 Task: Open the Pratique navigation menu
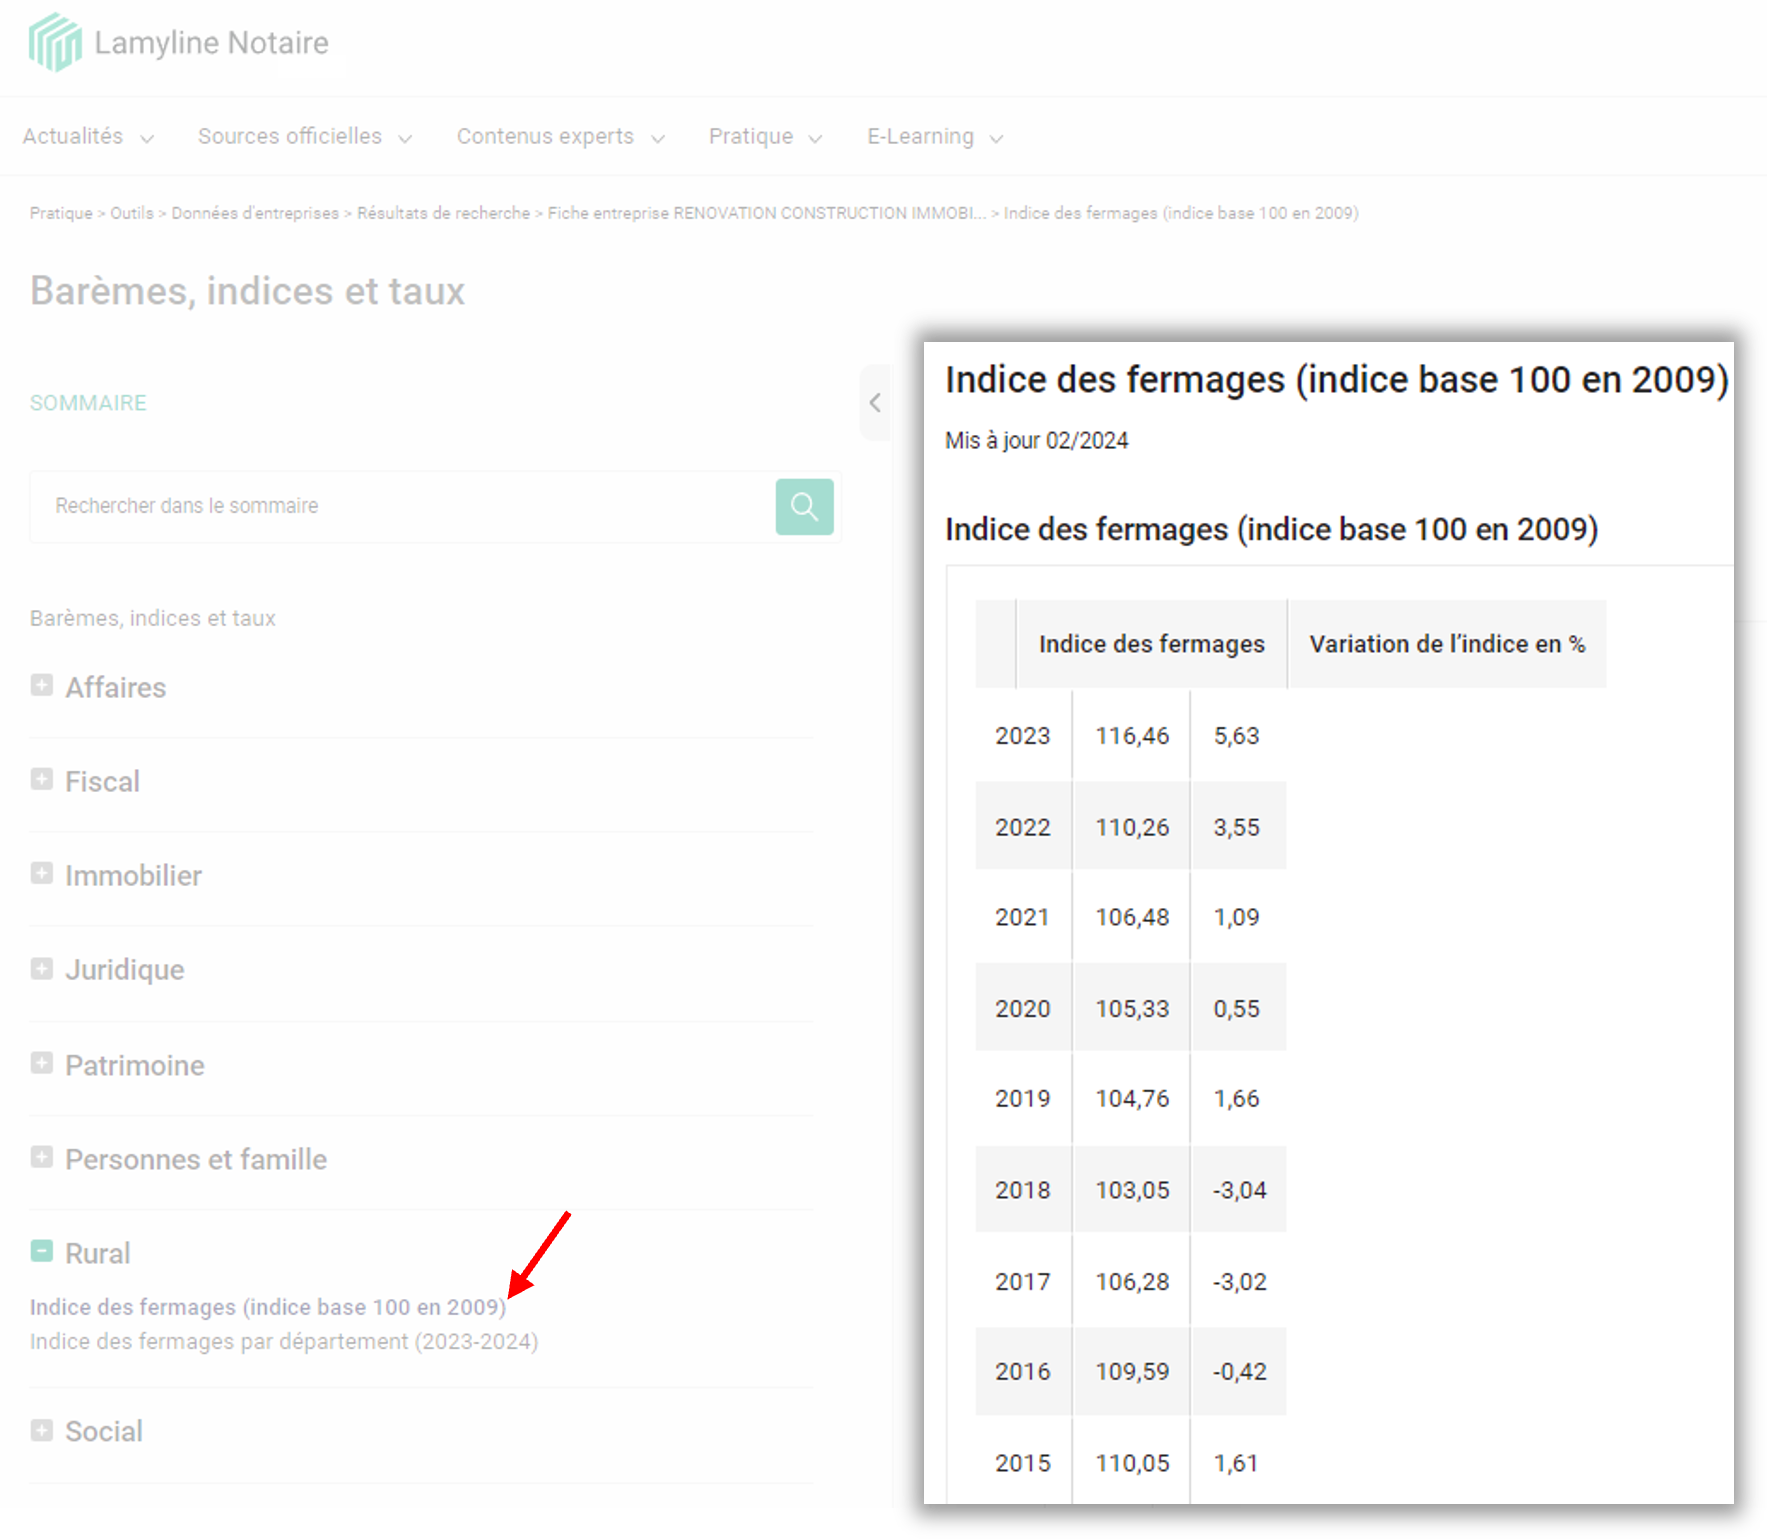(x=765, y=137)
